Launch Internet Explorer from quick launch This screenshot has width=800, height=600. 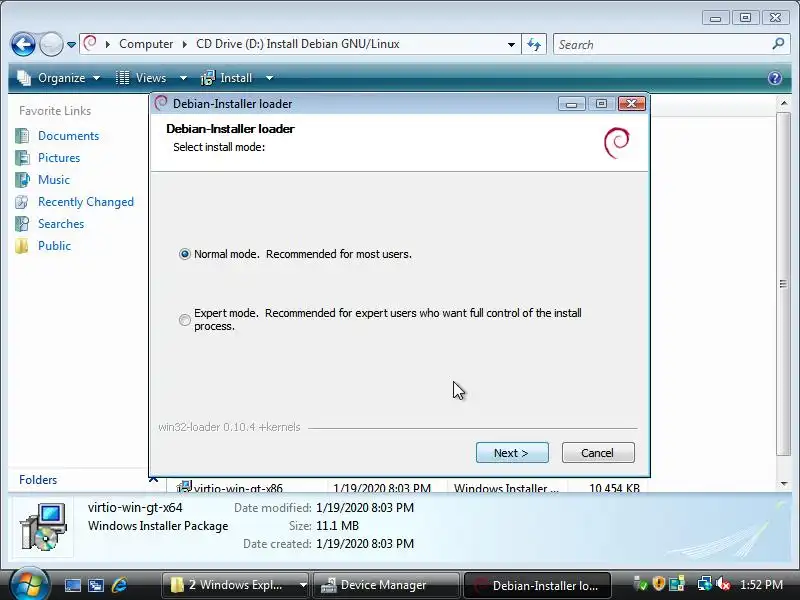[x=119, y=585]
